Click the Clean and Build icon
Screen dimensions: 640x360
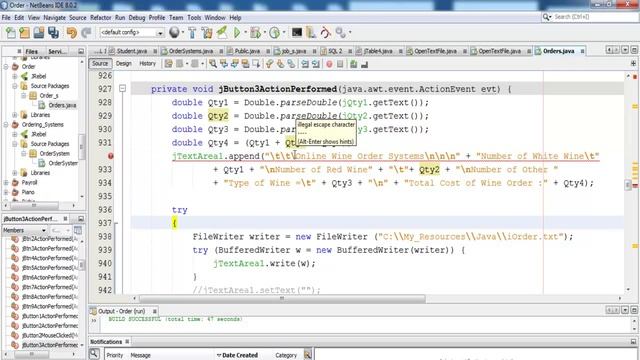pyautogui.click(x=207, y=33)
